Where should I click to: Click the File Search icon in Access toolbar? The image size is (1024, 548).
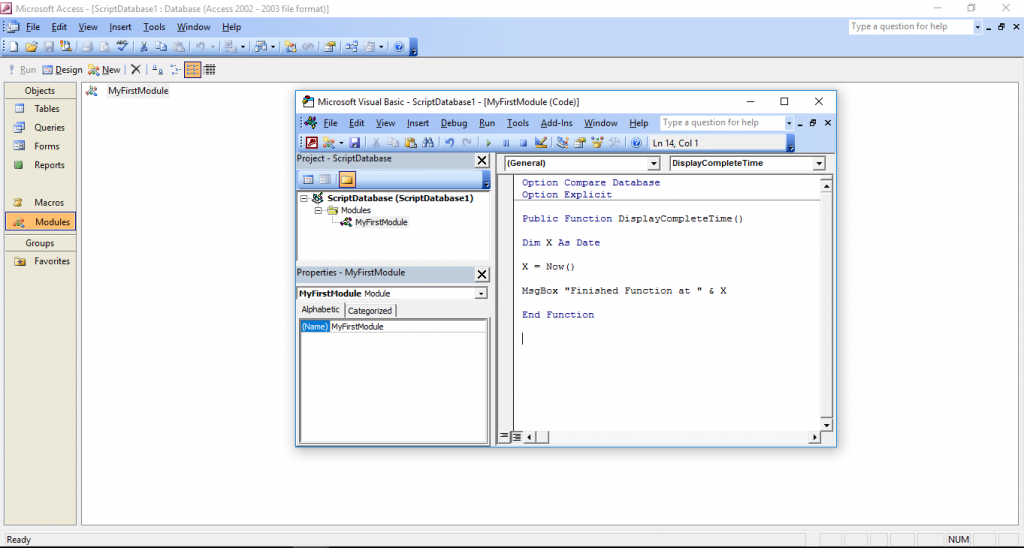pyautogui.click(x=66, y=46)
